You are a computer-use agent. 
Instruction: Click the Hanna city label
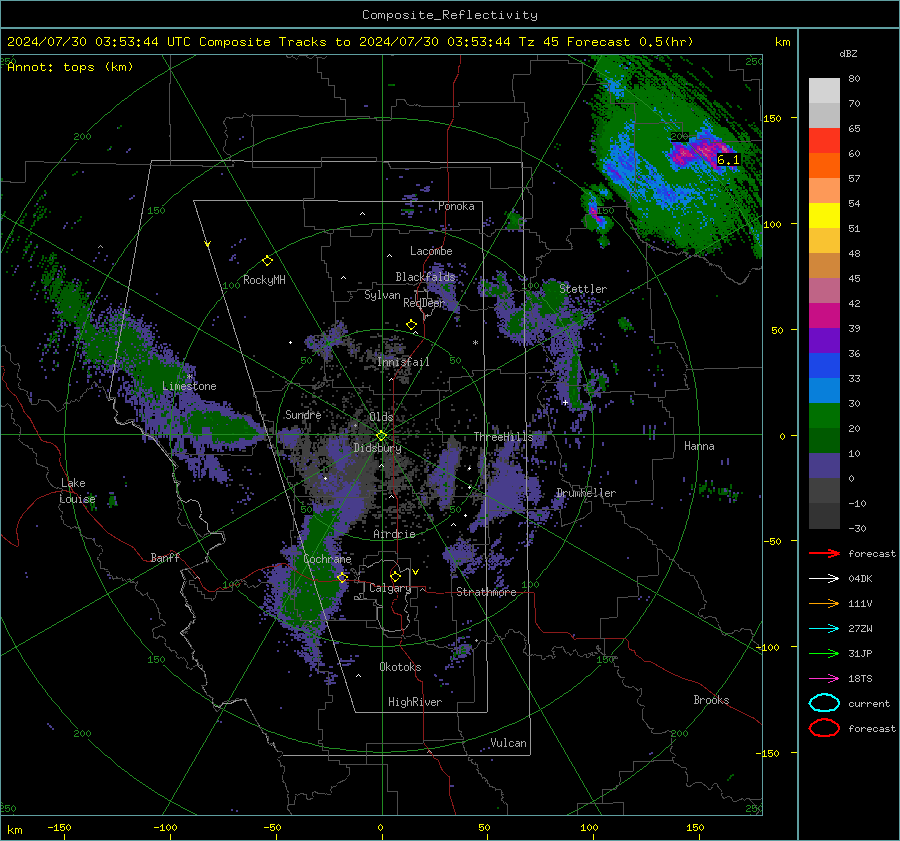[x=699, y=446]
